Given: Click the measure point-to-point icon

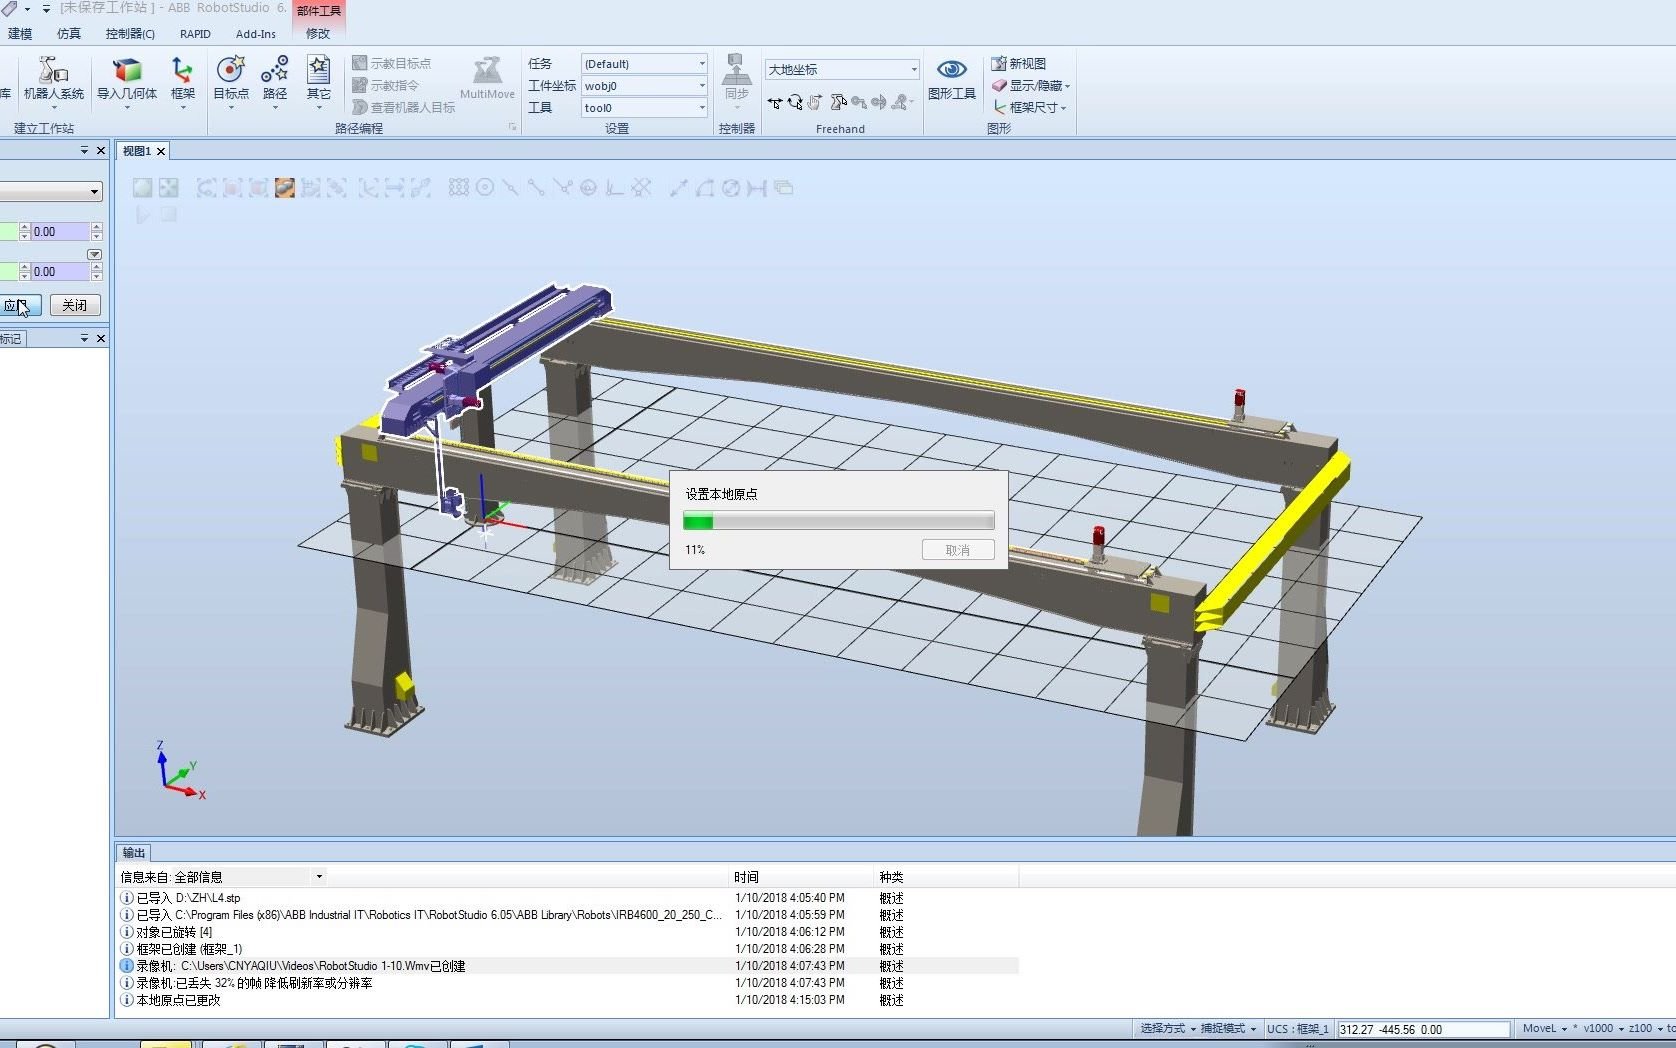Looking at the screenshot, I should (679, 187).
